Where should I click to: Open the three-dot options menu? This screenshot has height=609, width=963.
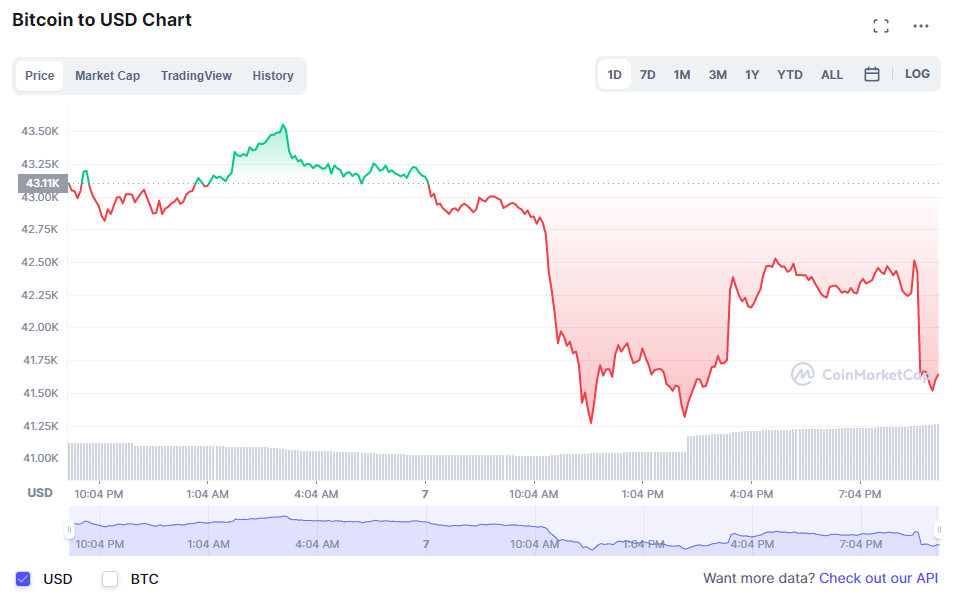[x=920, y=26]
